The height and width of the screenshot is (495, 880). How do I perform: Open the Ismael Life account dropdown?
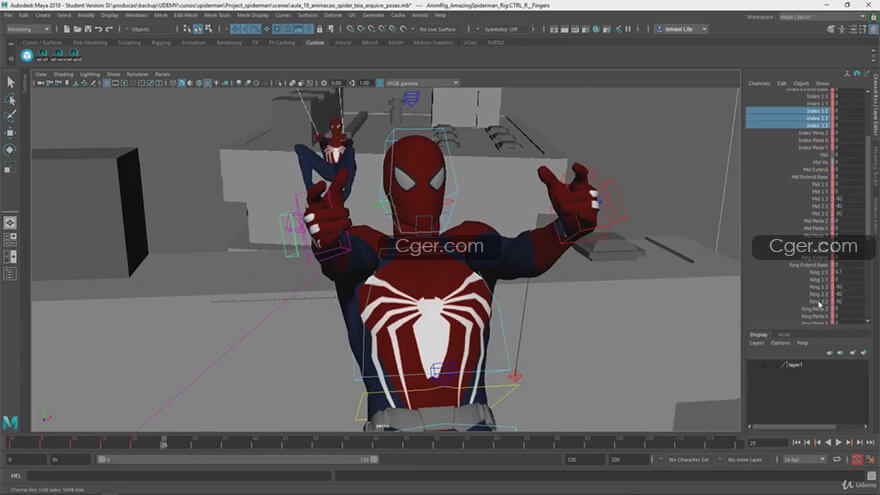coord(682,29)
